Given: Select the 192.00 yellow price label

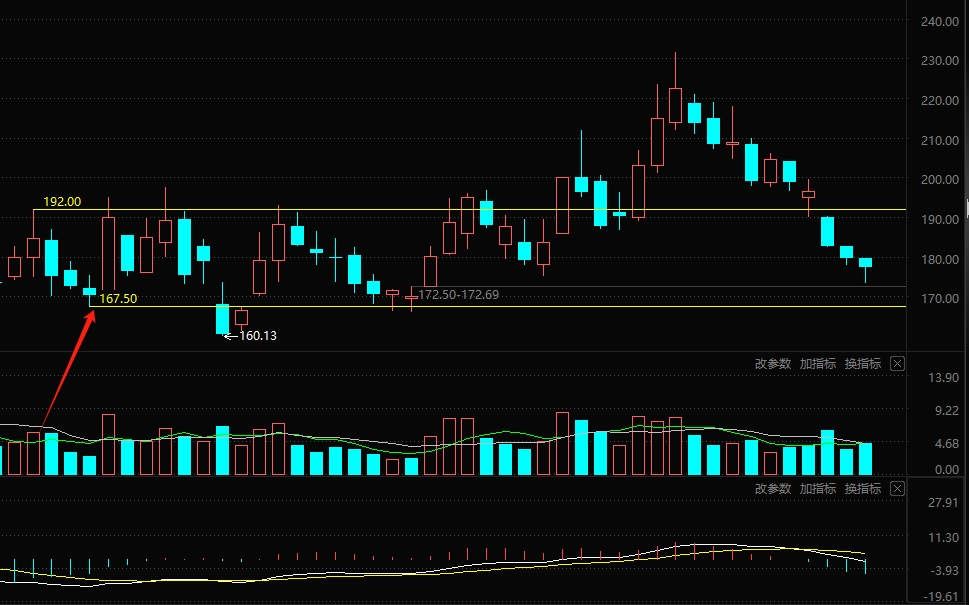Looking at the screenshot, I should point(62,201).
